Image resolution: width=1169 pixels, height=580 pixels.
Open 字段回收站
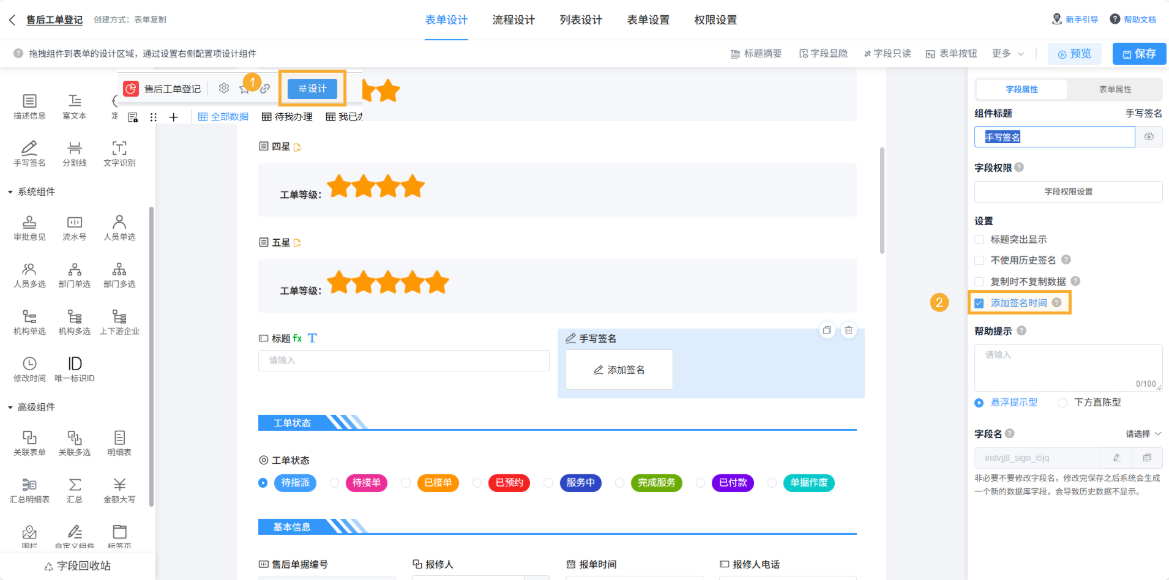tap(78, 566)
